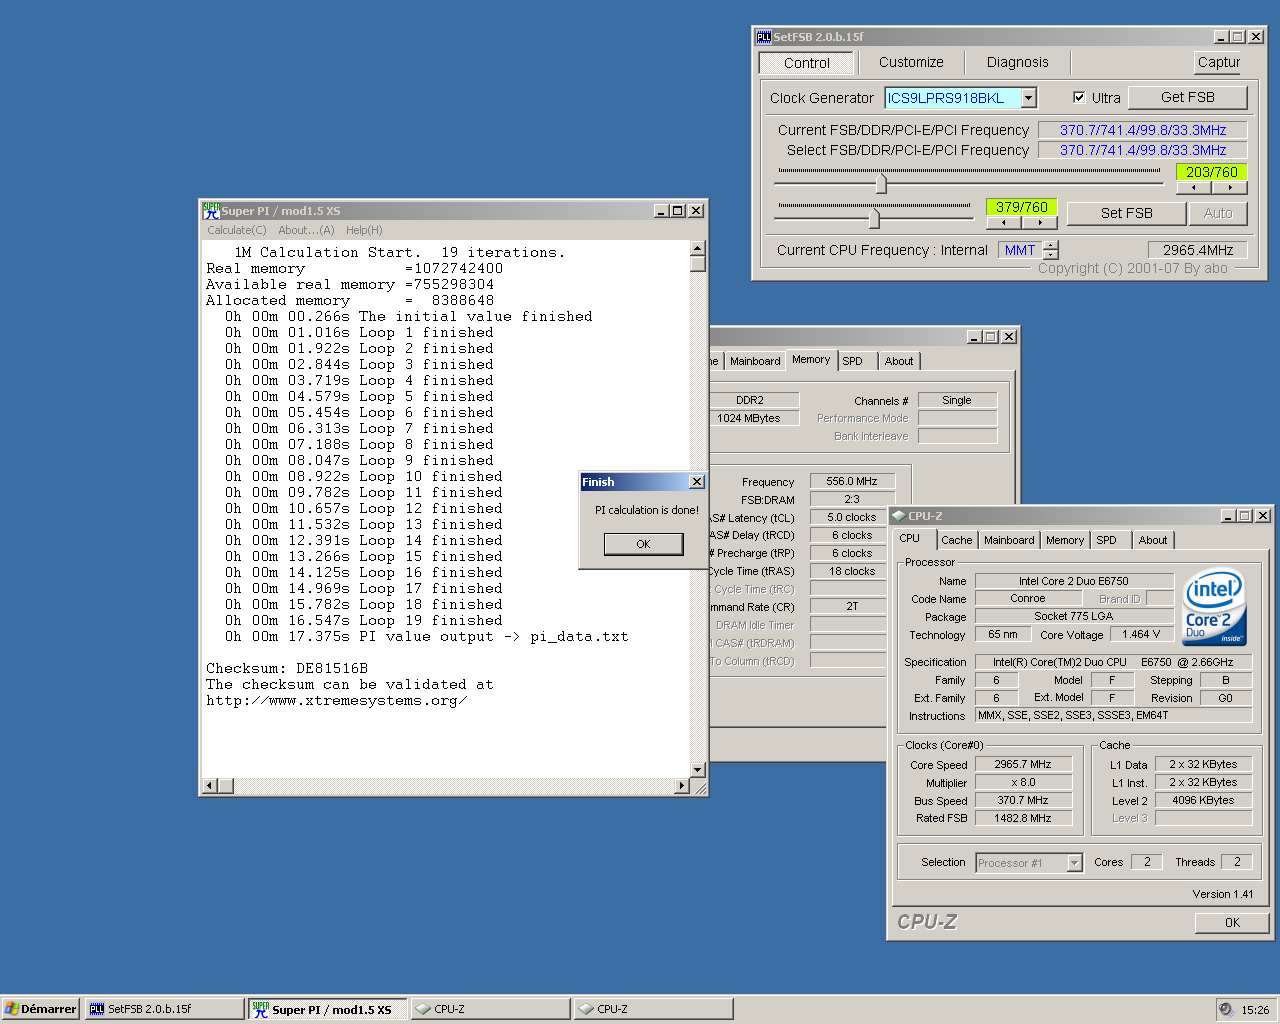Click the CPU-Z front window title icon
Image resolution: width=1280 pixels, height=1024 pixels.
898,516
